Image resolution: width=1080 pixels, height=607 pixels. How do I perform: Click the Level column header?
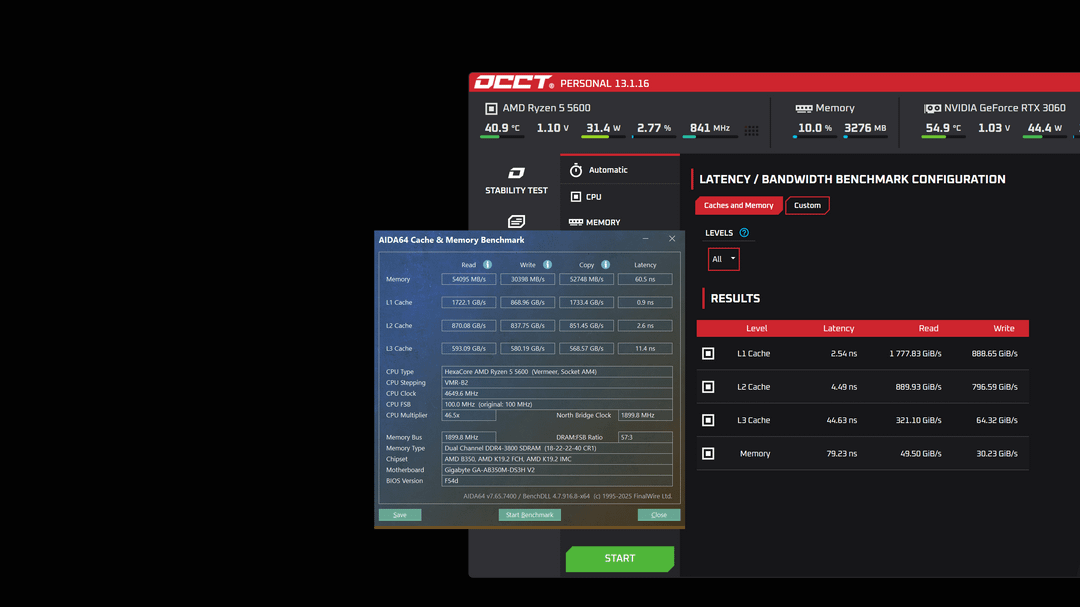756,329
